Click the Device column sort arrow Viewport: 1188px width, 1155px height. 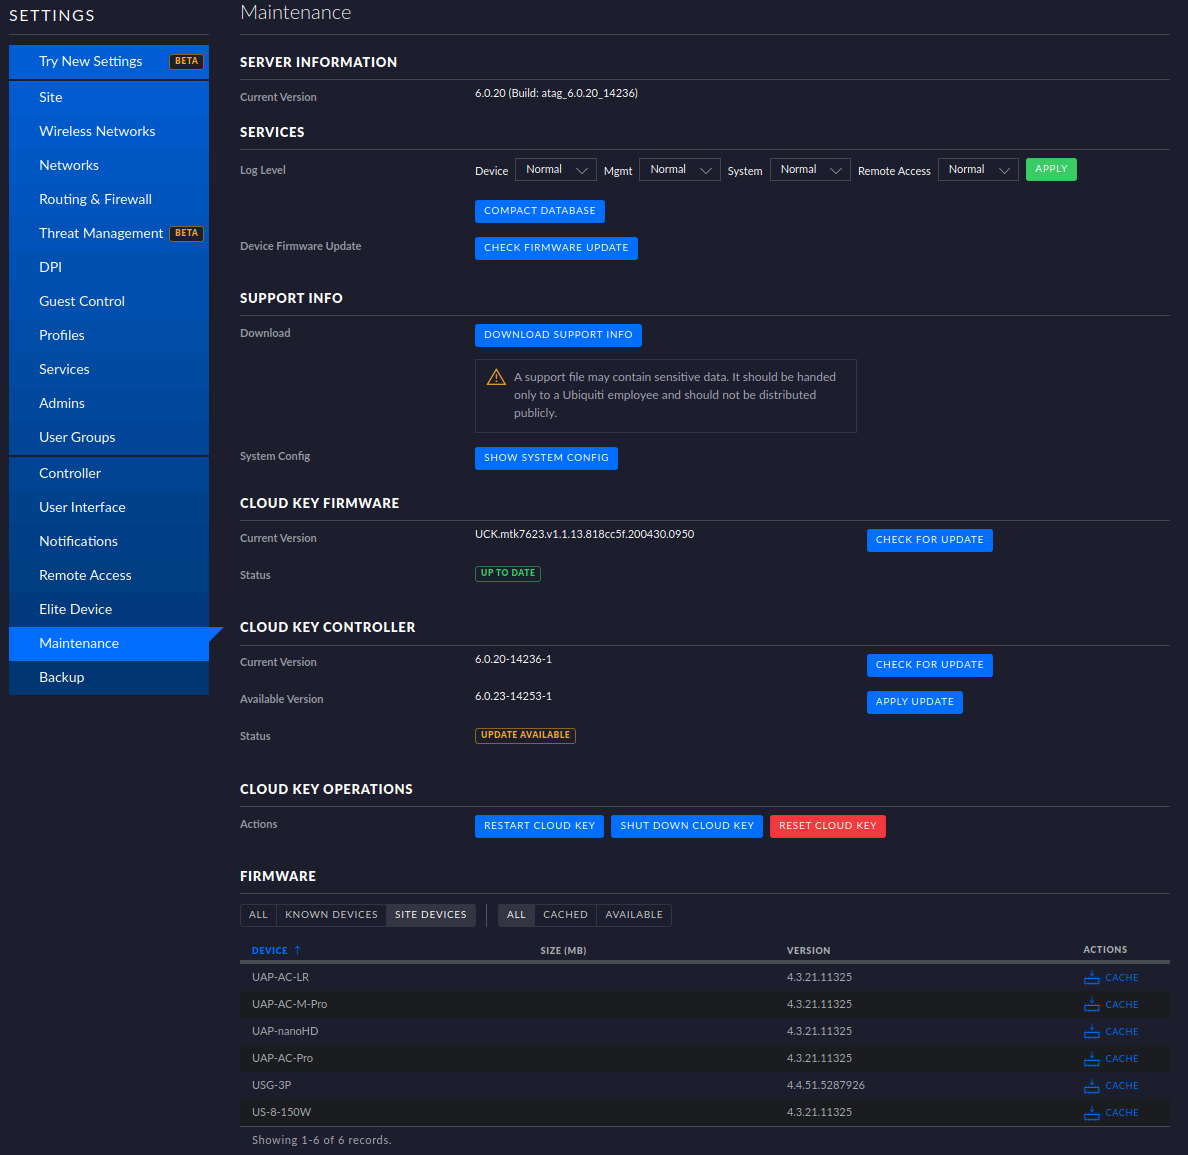point(297,950)
